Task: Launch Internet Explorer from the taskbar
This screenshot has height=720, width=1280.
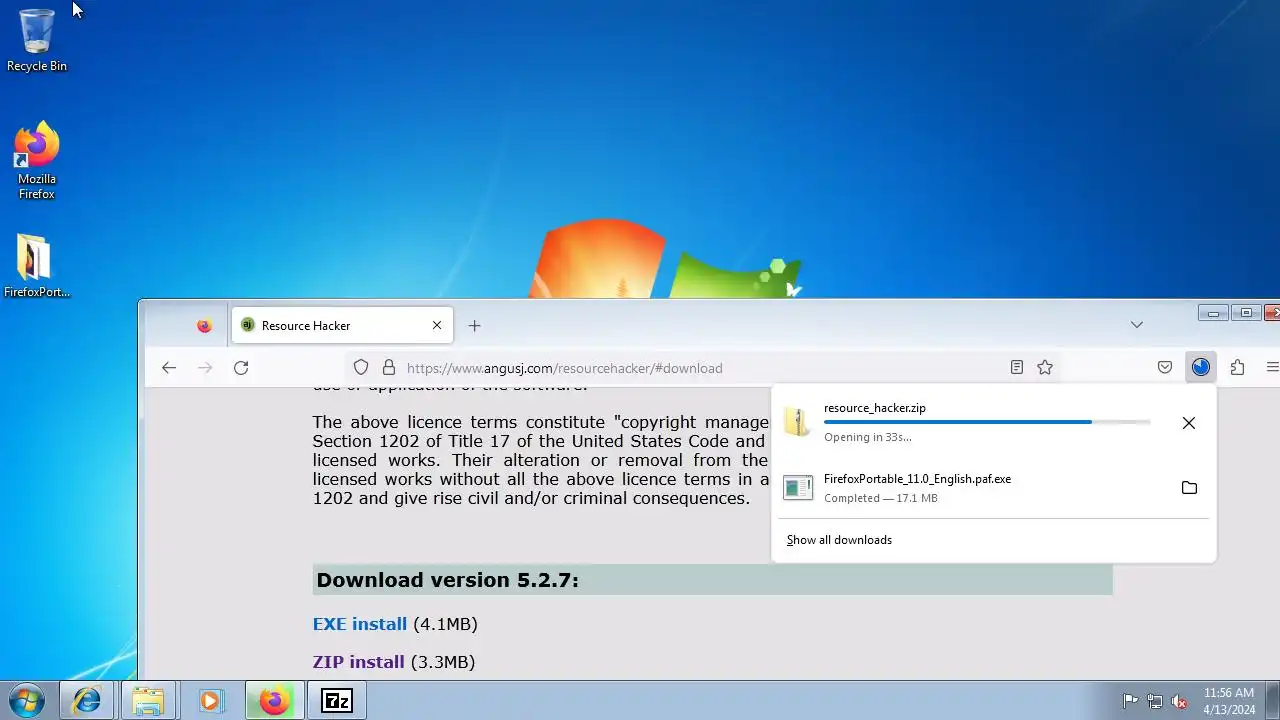Action: pos(88,701)
